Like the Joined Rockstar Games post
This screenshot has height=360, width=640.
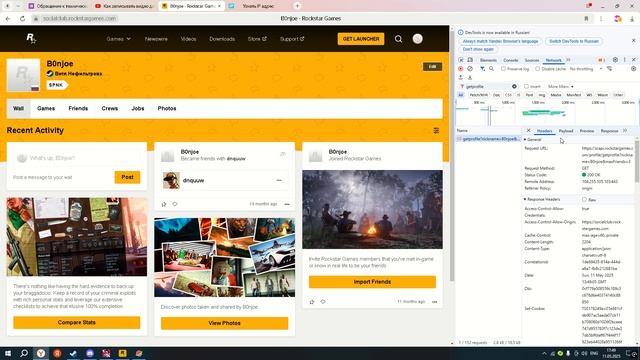click(312, 302)
